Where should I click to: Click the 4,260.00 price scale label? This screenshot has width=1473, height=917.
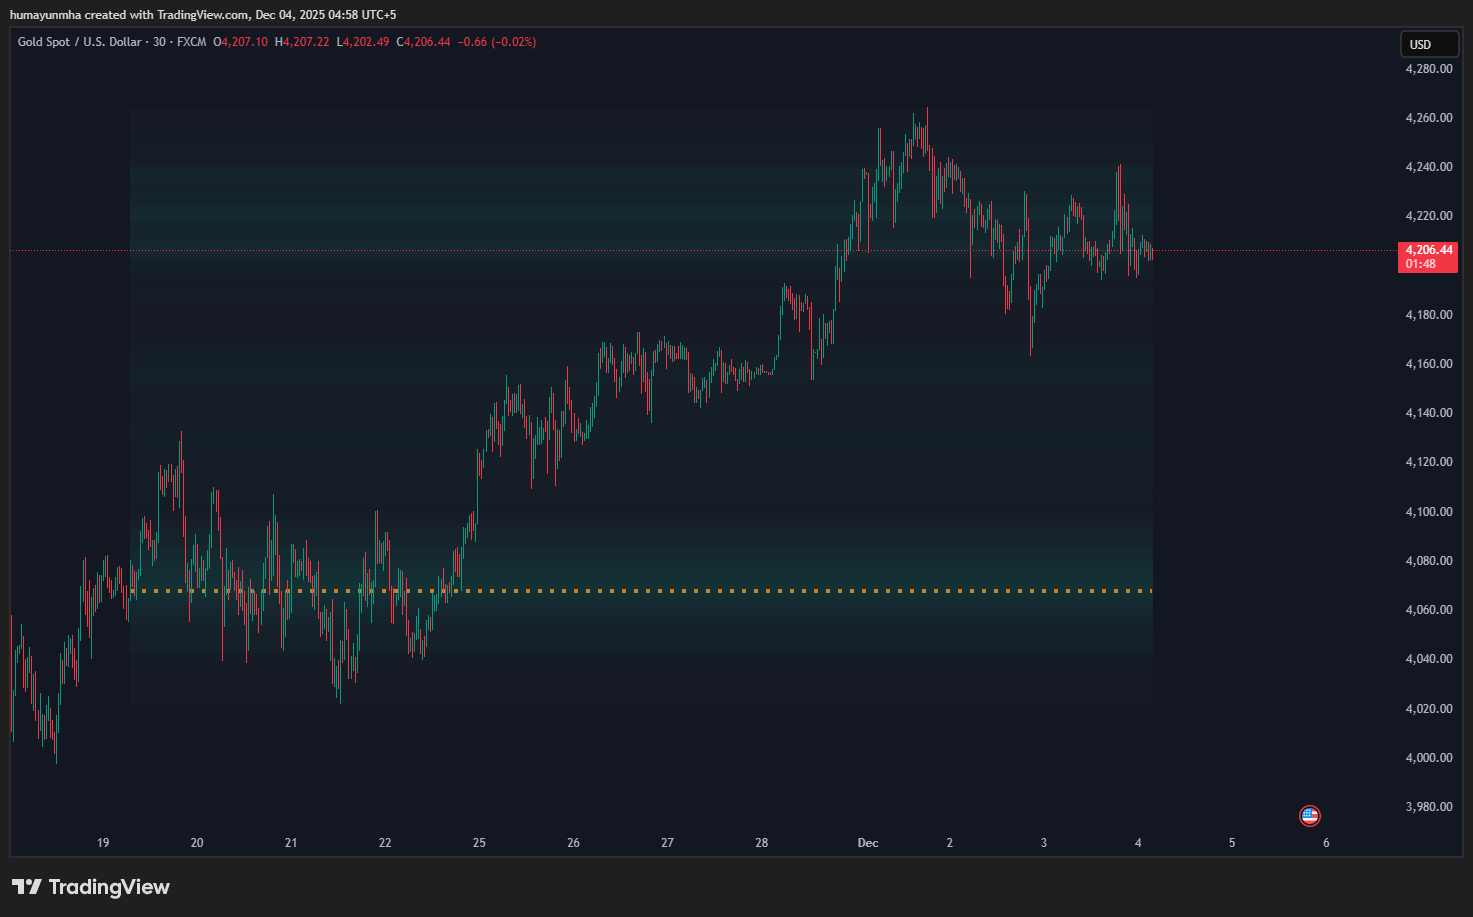click(x=1429, y=118)
